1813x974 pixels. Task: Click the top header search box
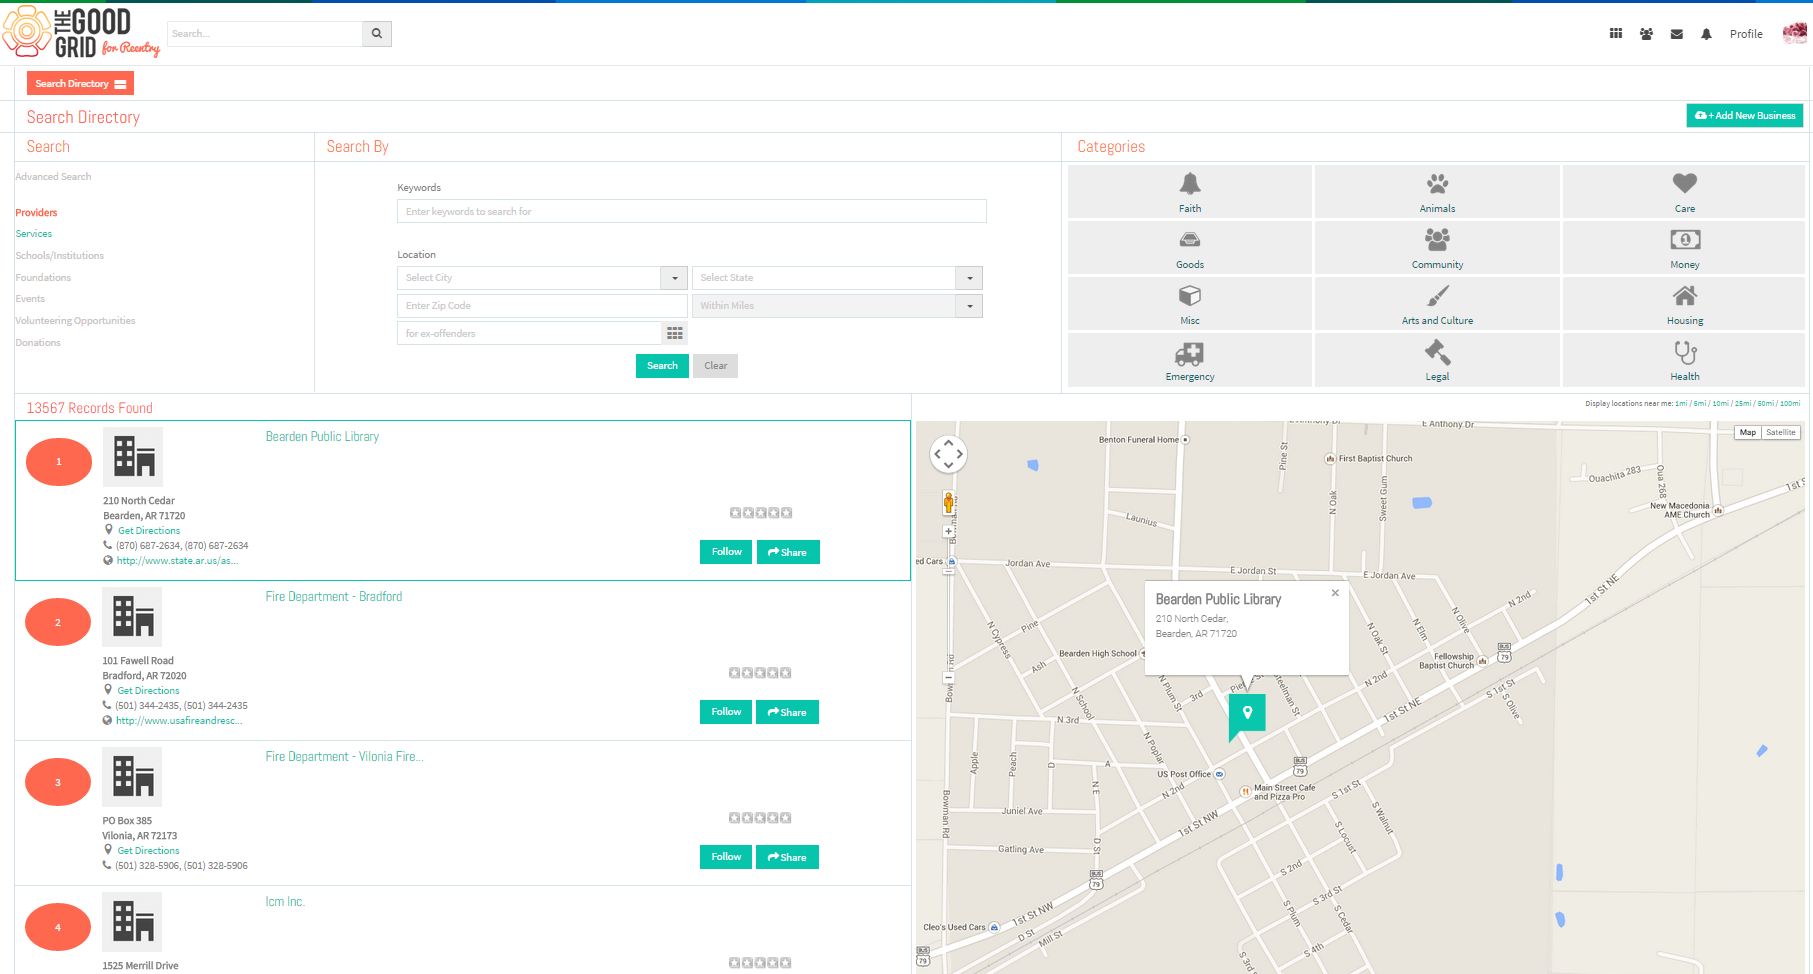click(265, 33)
